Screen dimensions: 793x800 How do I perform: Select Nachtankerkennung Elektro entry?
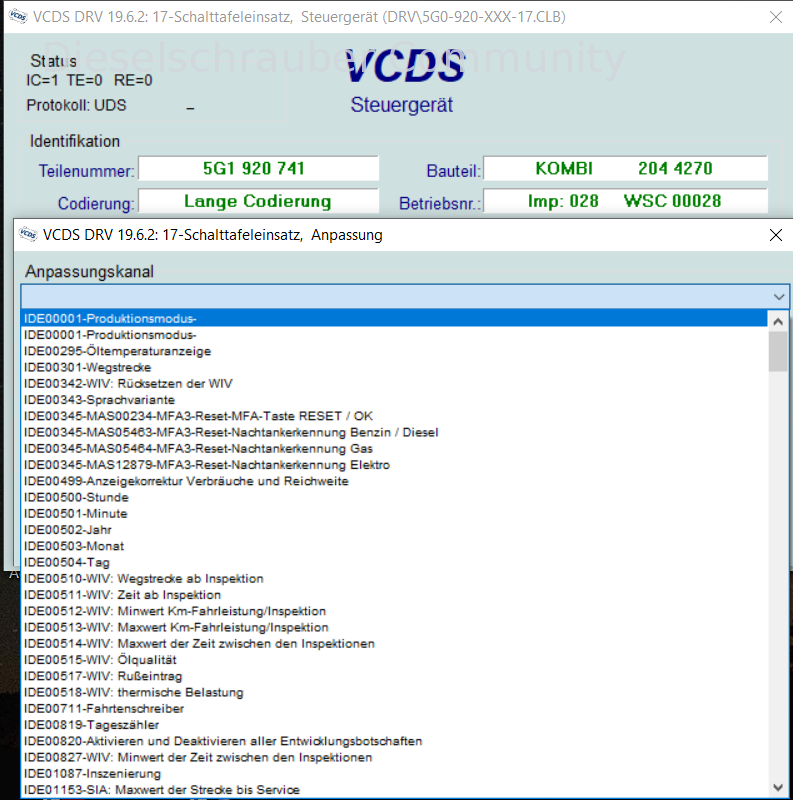point(394,465)
